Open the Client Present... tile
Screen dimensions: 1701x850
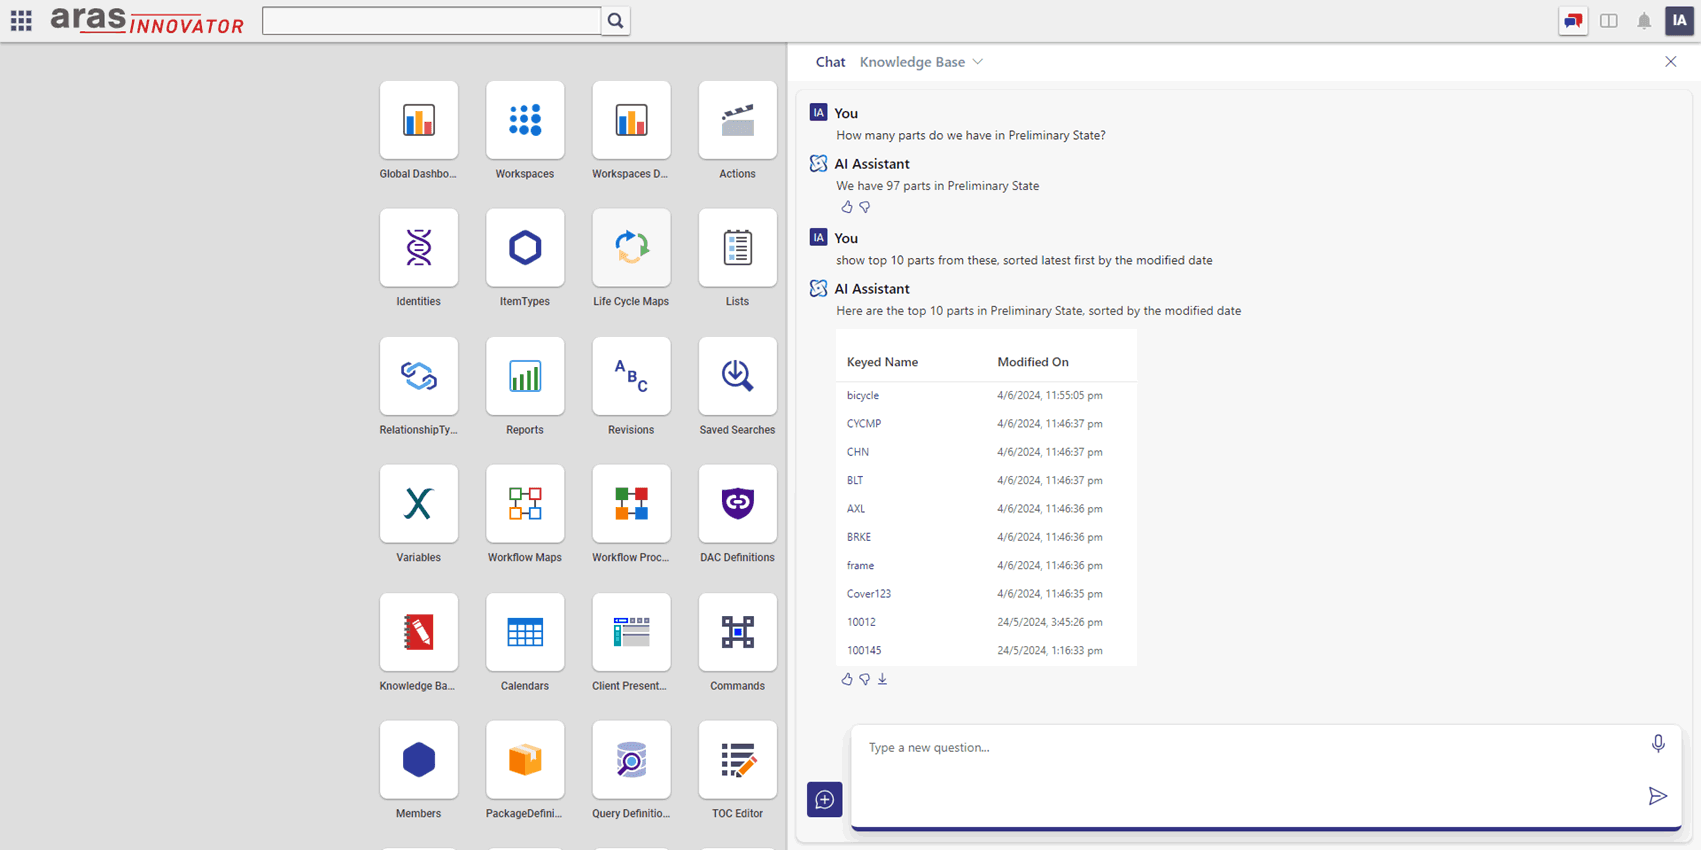(x=631, y=632)
